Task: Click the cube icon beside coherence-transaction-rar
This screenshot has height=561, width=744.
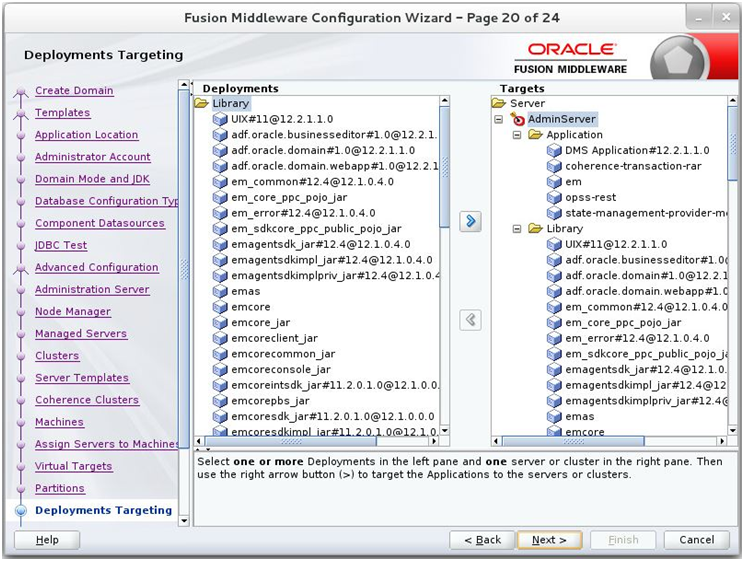Action: click(554, 166)
